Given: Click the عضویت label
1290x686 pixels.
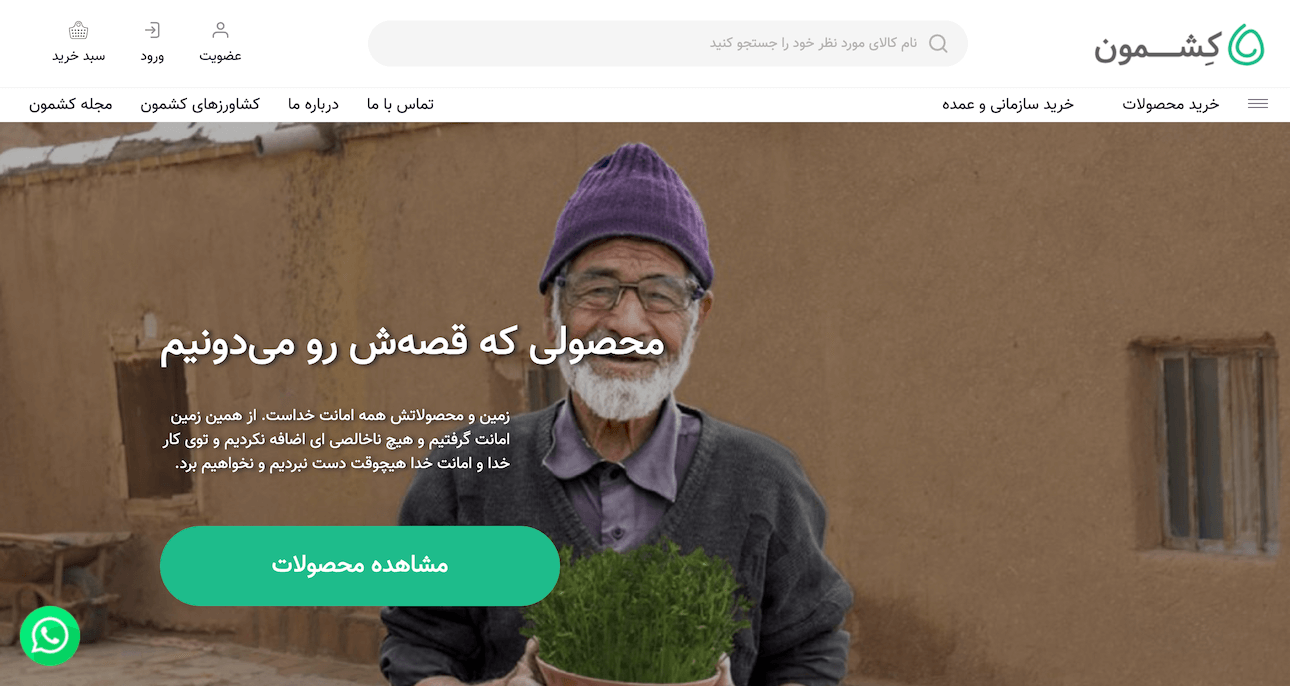Looking at the screenshot, I should pos(221,56).
